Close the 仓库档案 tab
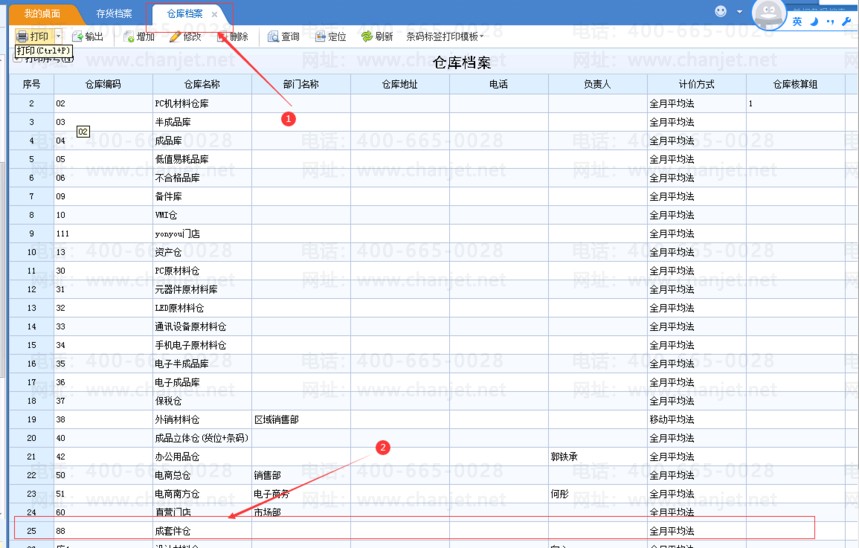 [x=214, y=14]
